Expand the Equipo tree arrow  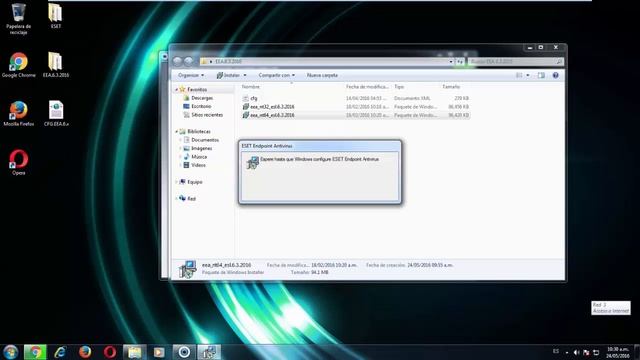(x=177, y=182)
